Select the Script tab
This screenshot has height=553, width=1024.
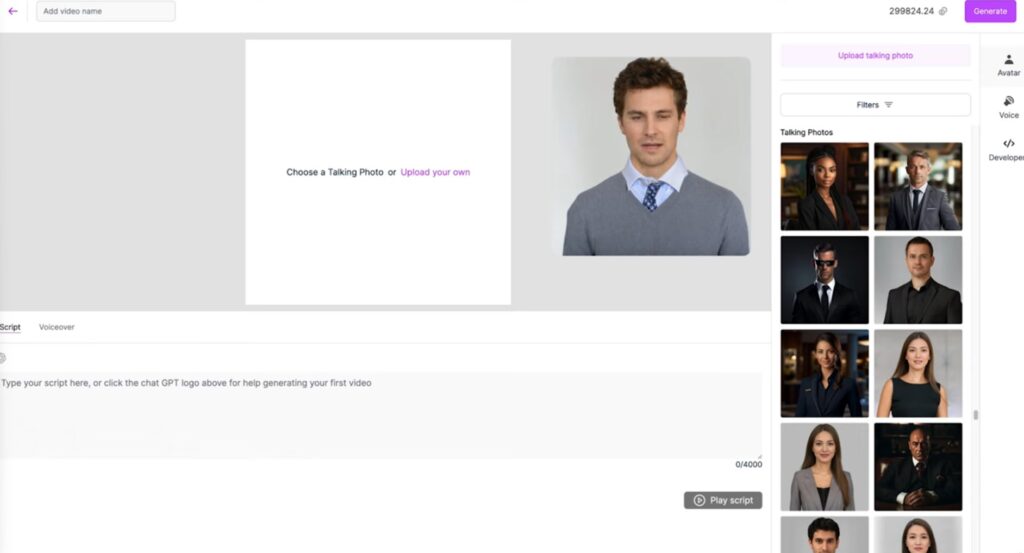(x=10, y=327)
